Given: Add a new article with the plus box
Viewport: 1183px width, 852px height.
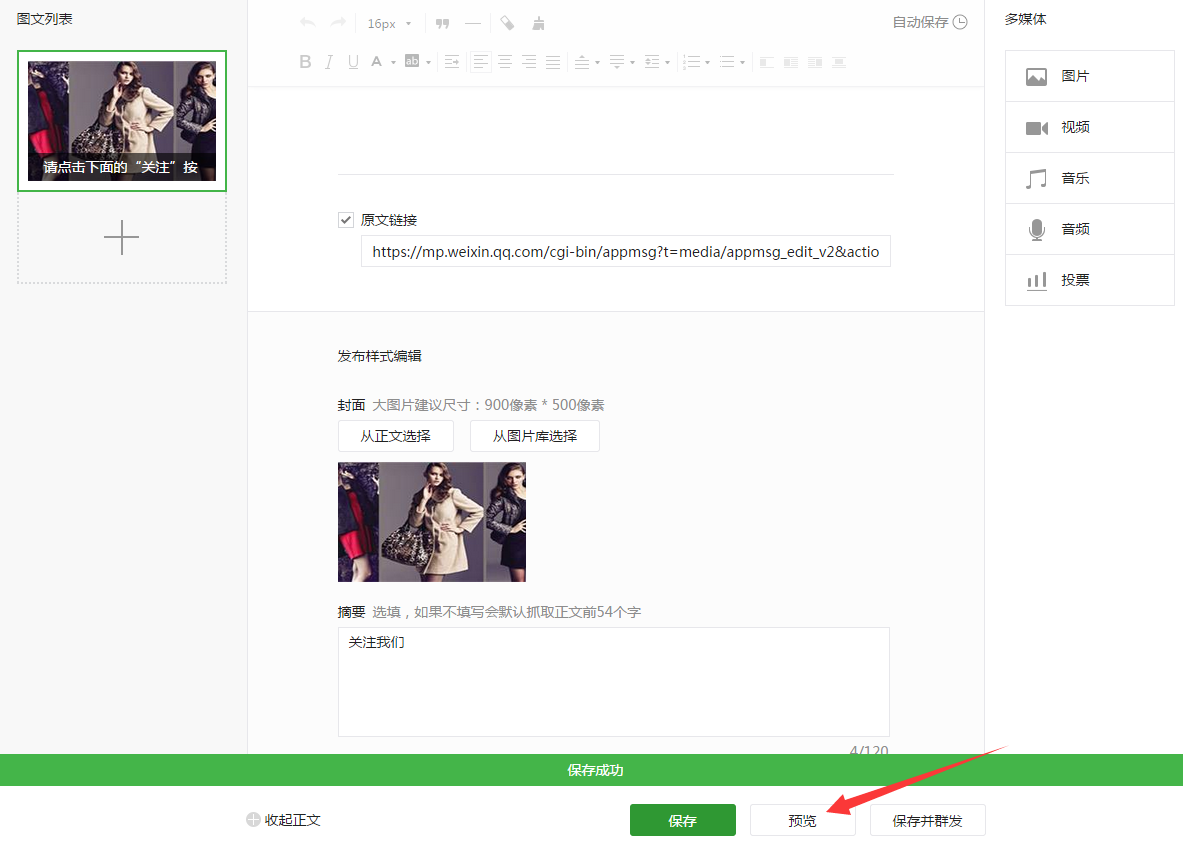Looking at the screenshot, I should click(x=122, y=238).
